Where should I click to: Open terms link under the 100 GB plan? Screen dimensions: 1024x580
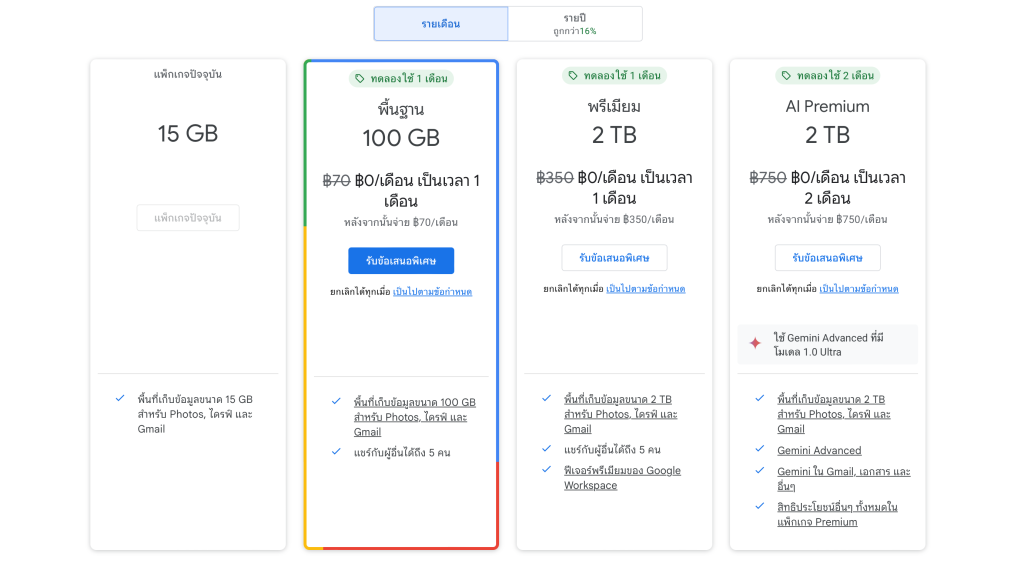click(x=432, y=292)
